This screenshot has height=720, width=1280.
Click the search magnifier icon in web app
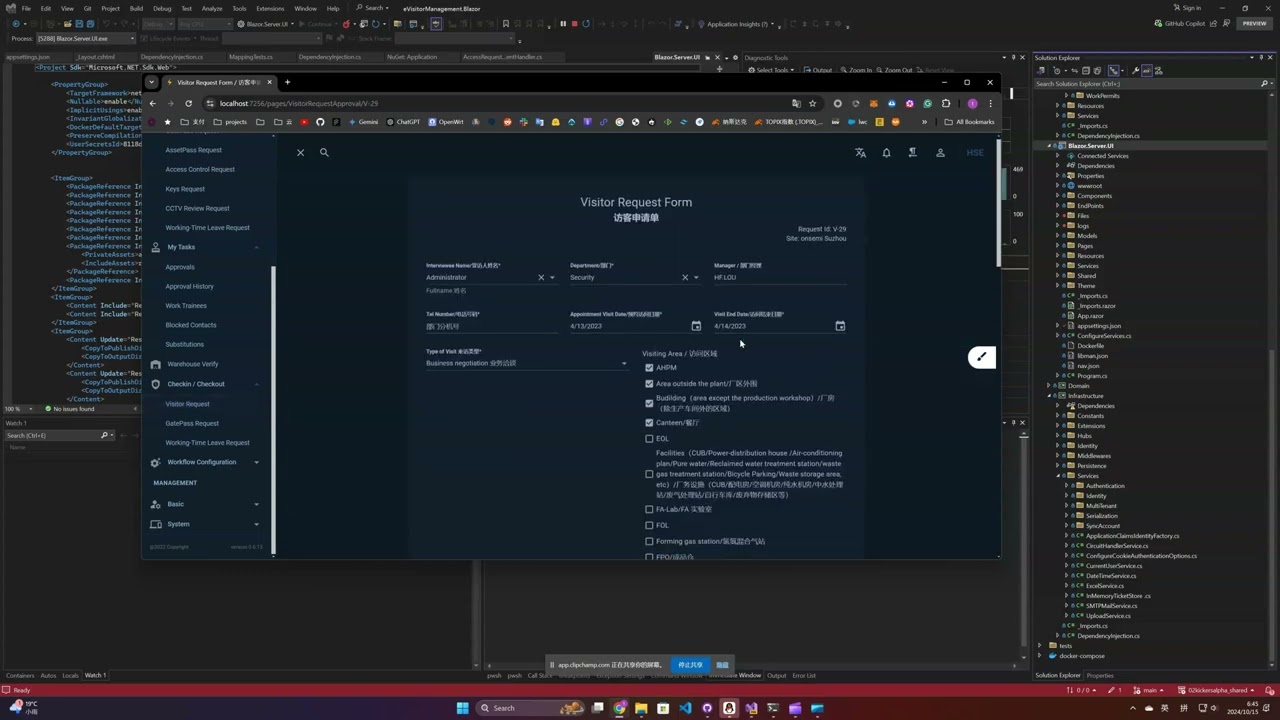click(324, 152)
